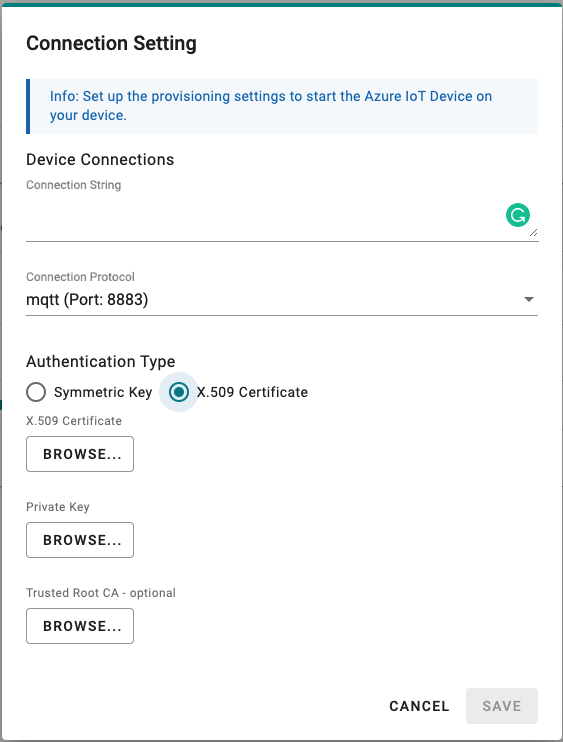Browse for the Trusted Root CA file
The width and height of the screenshot is (563, 742).
[x=80, y=627]
